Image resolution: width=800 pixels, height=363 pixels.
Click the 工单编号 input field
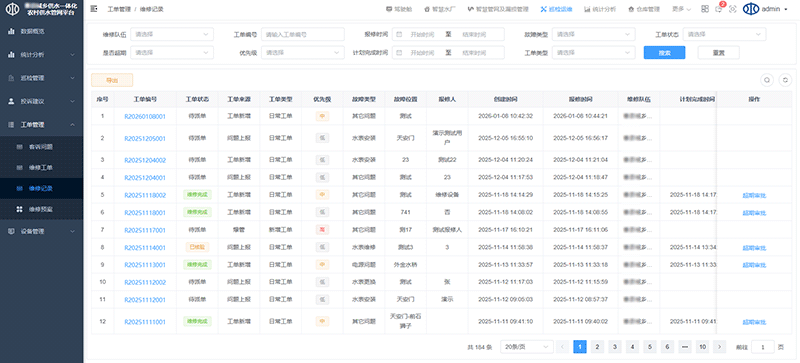[303, 34]
